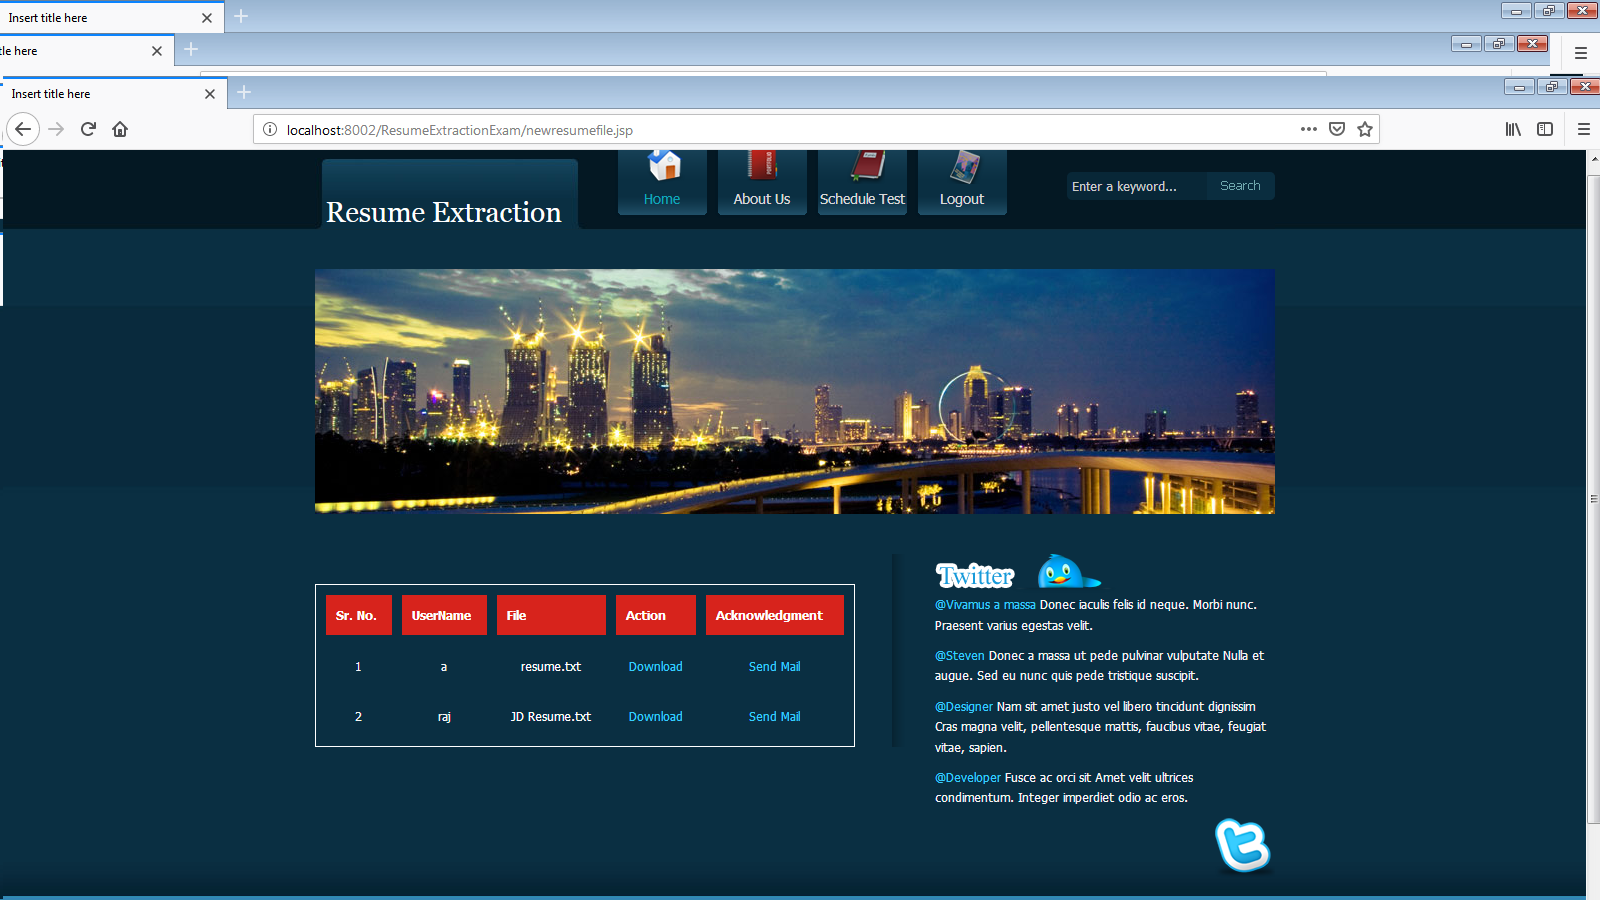Reload the page with the refresh icon
Viewport: 1600px width, 900px height.
click(x=88, y=129)
